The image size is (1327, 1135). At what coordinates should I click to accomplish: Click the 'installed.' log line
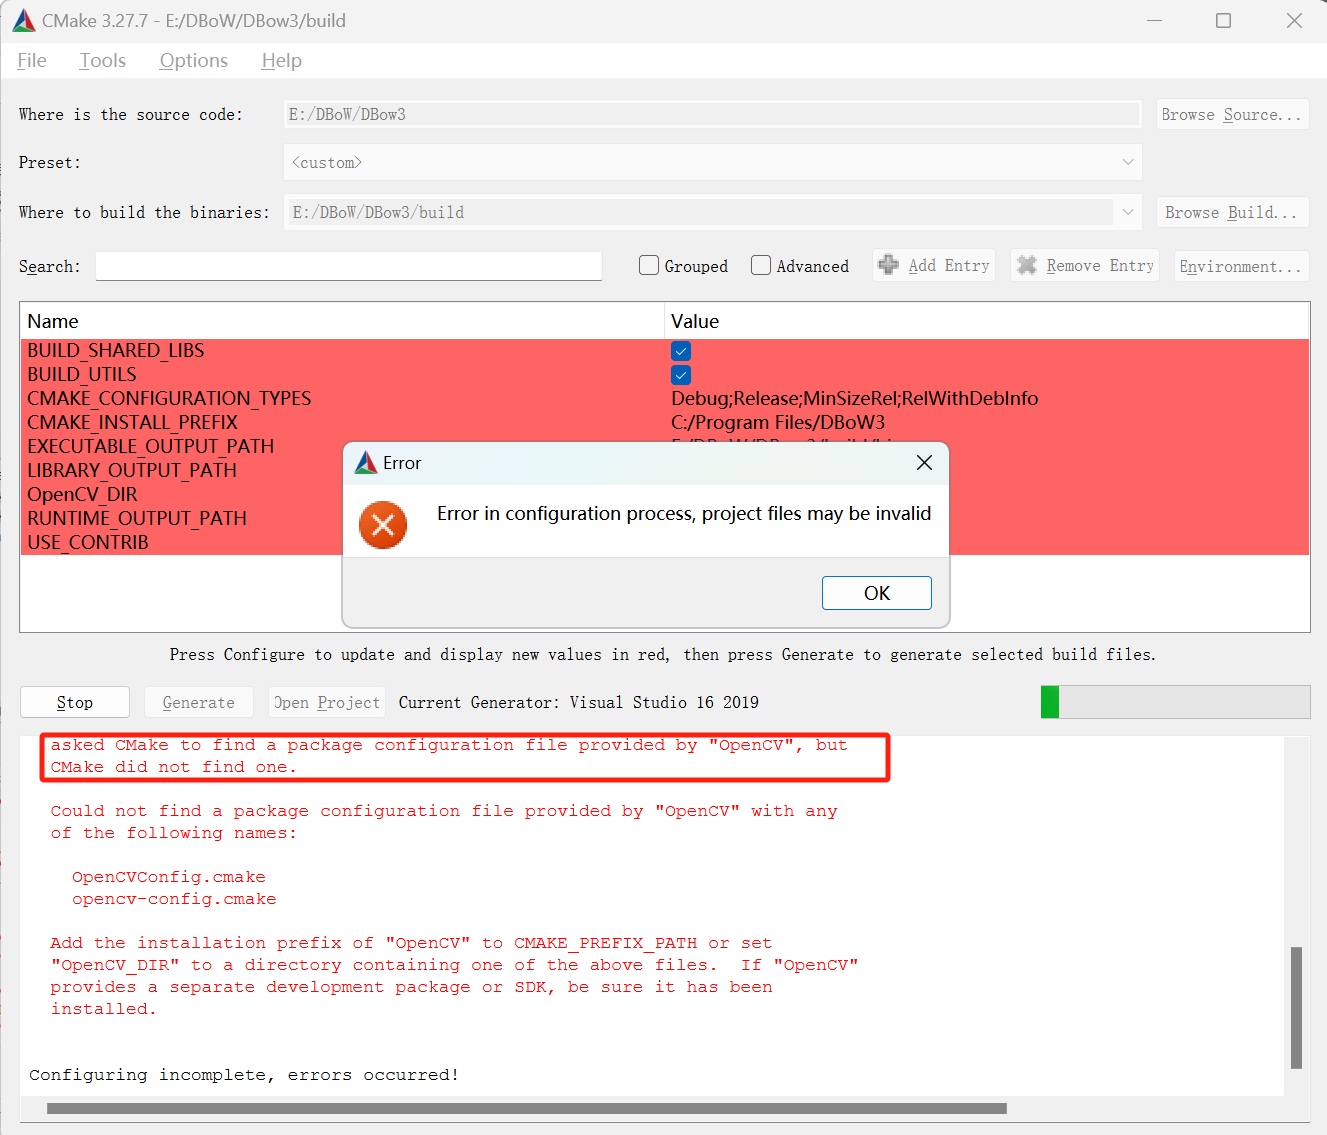click(x=104, y=1009)
